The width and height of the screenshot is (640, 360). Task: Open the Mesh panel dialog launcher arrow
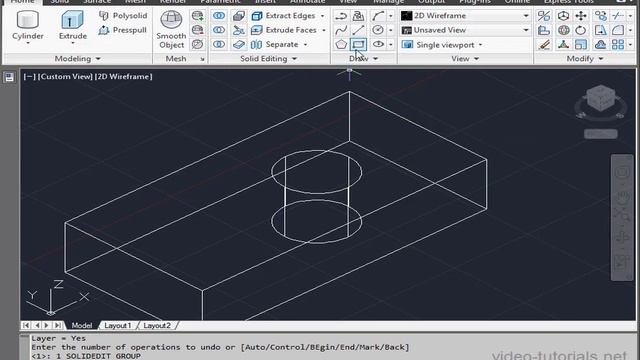click(202, 59)
